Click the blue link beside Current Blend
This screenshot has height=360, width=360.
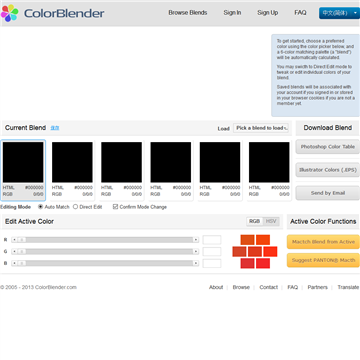pos(55,128)
